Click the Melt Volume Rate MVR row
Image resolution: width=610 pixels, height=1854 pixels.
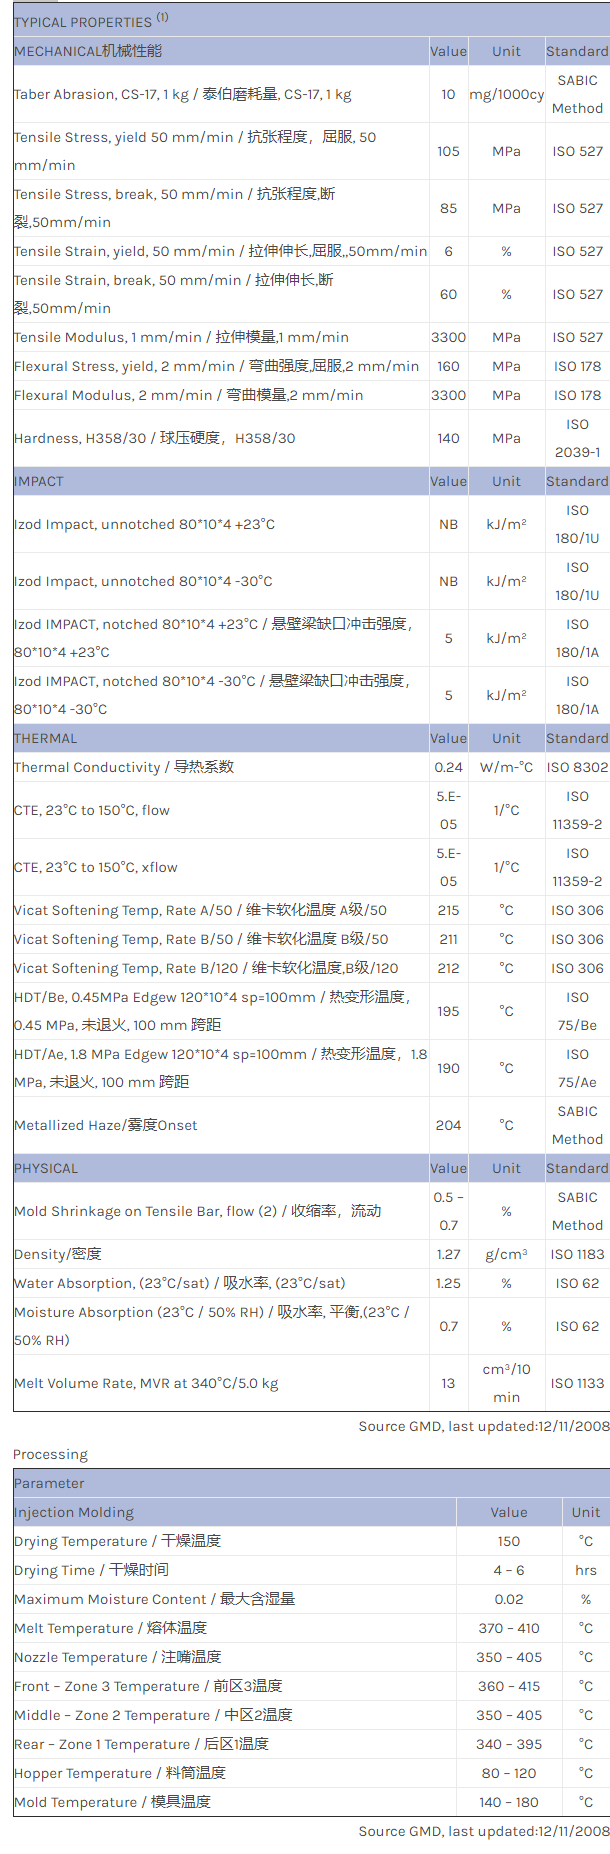point(146,1383)
